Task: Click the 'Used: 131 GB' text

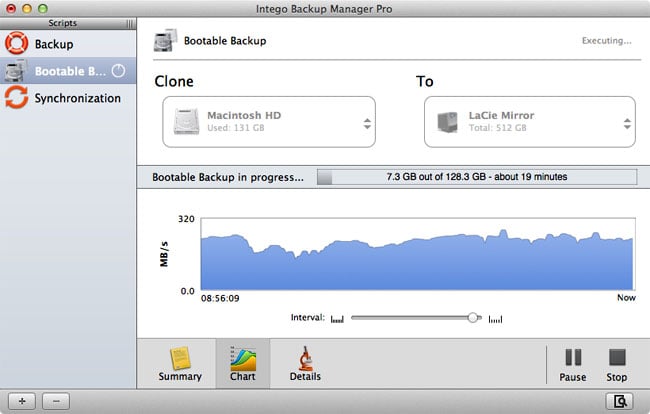Action: tap(236, 128)
